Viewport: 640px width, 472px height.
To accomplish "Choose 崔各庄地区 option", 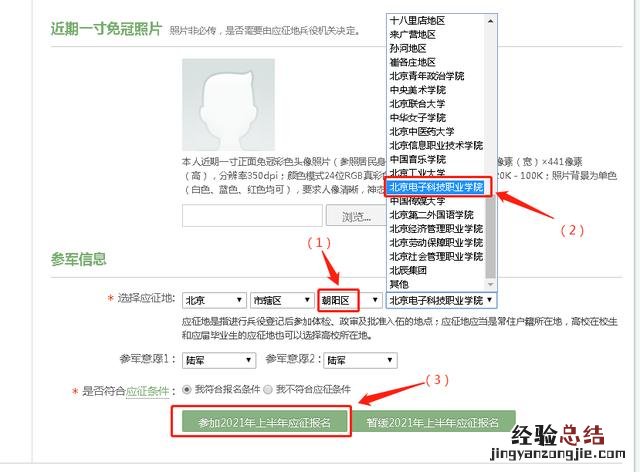I will (436, 62).
